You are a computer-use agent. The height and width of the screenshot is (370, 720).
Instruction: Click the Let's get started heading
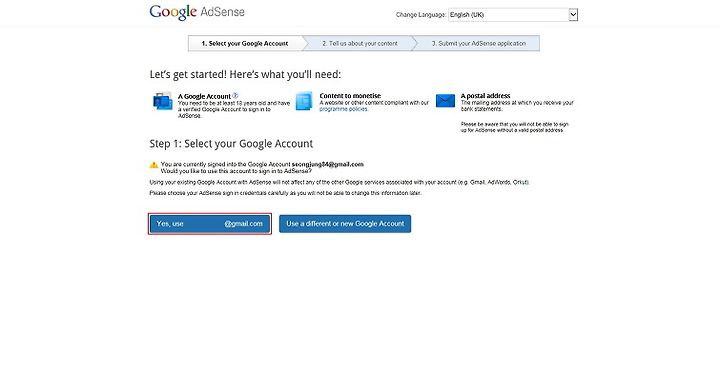pos(245,74)
